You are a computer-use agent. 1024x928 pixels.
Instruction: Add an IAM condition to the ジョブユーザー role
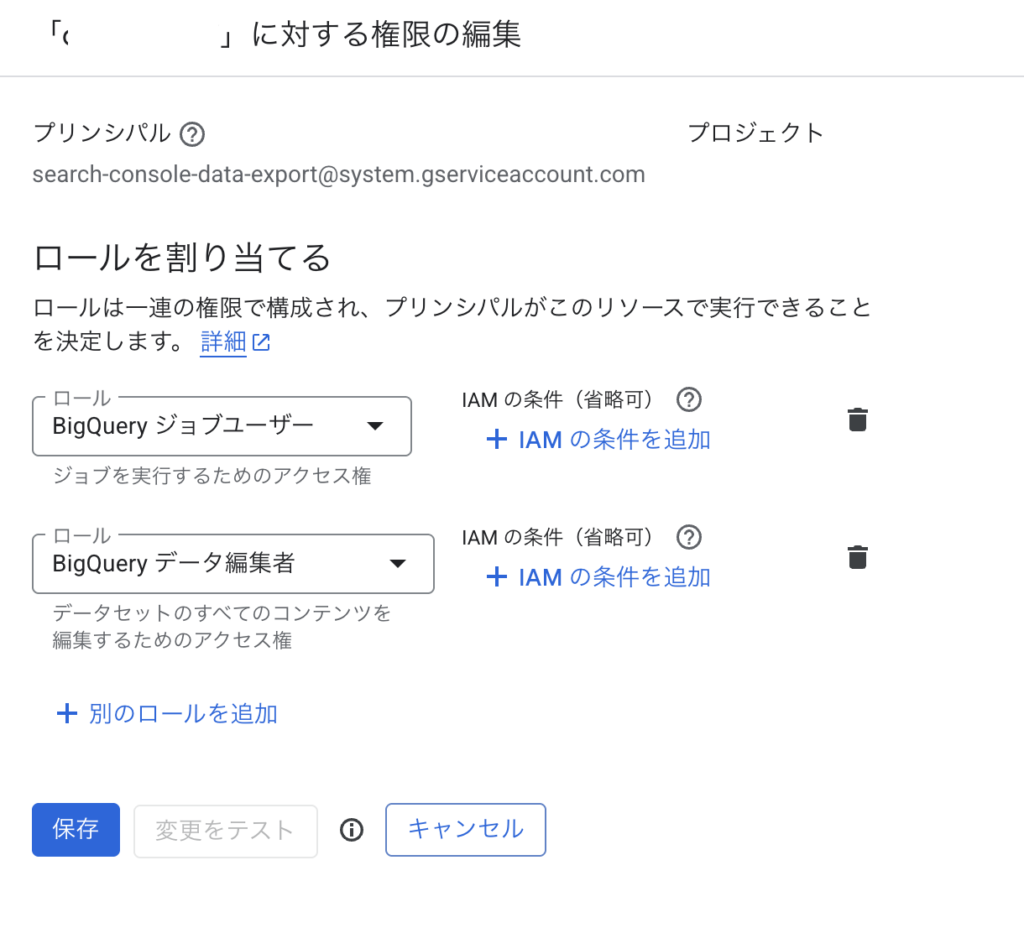click(x=598, y=439)
